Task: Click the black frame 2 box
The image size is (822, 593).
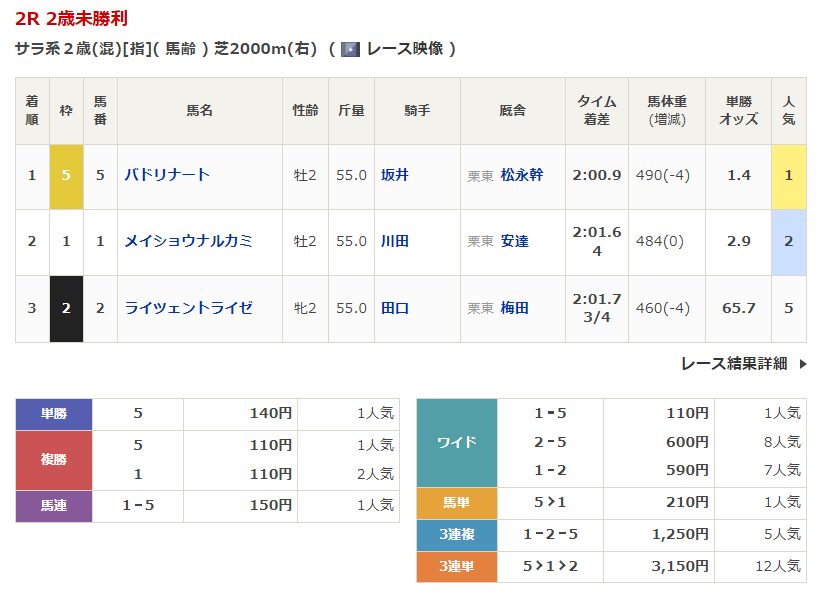Action: pyautogui.click(x=66, y=308)
